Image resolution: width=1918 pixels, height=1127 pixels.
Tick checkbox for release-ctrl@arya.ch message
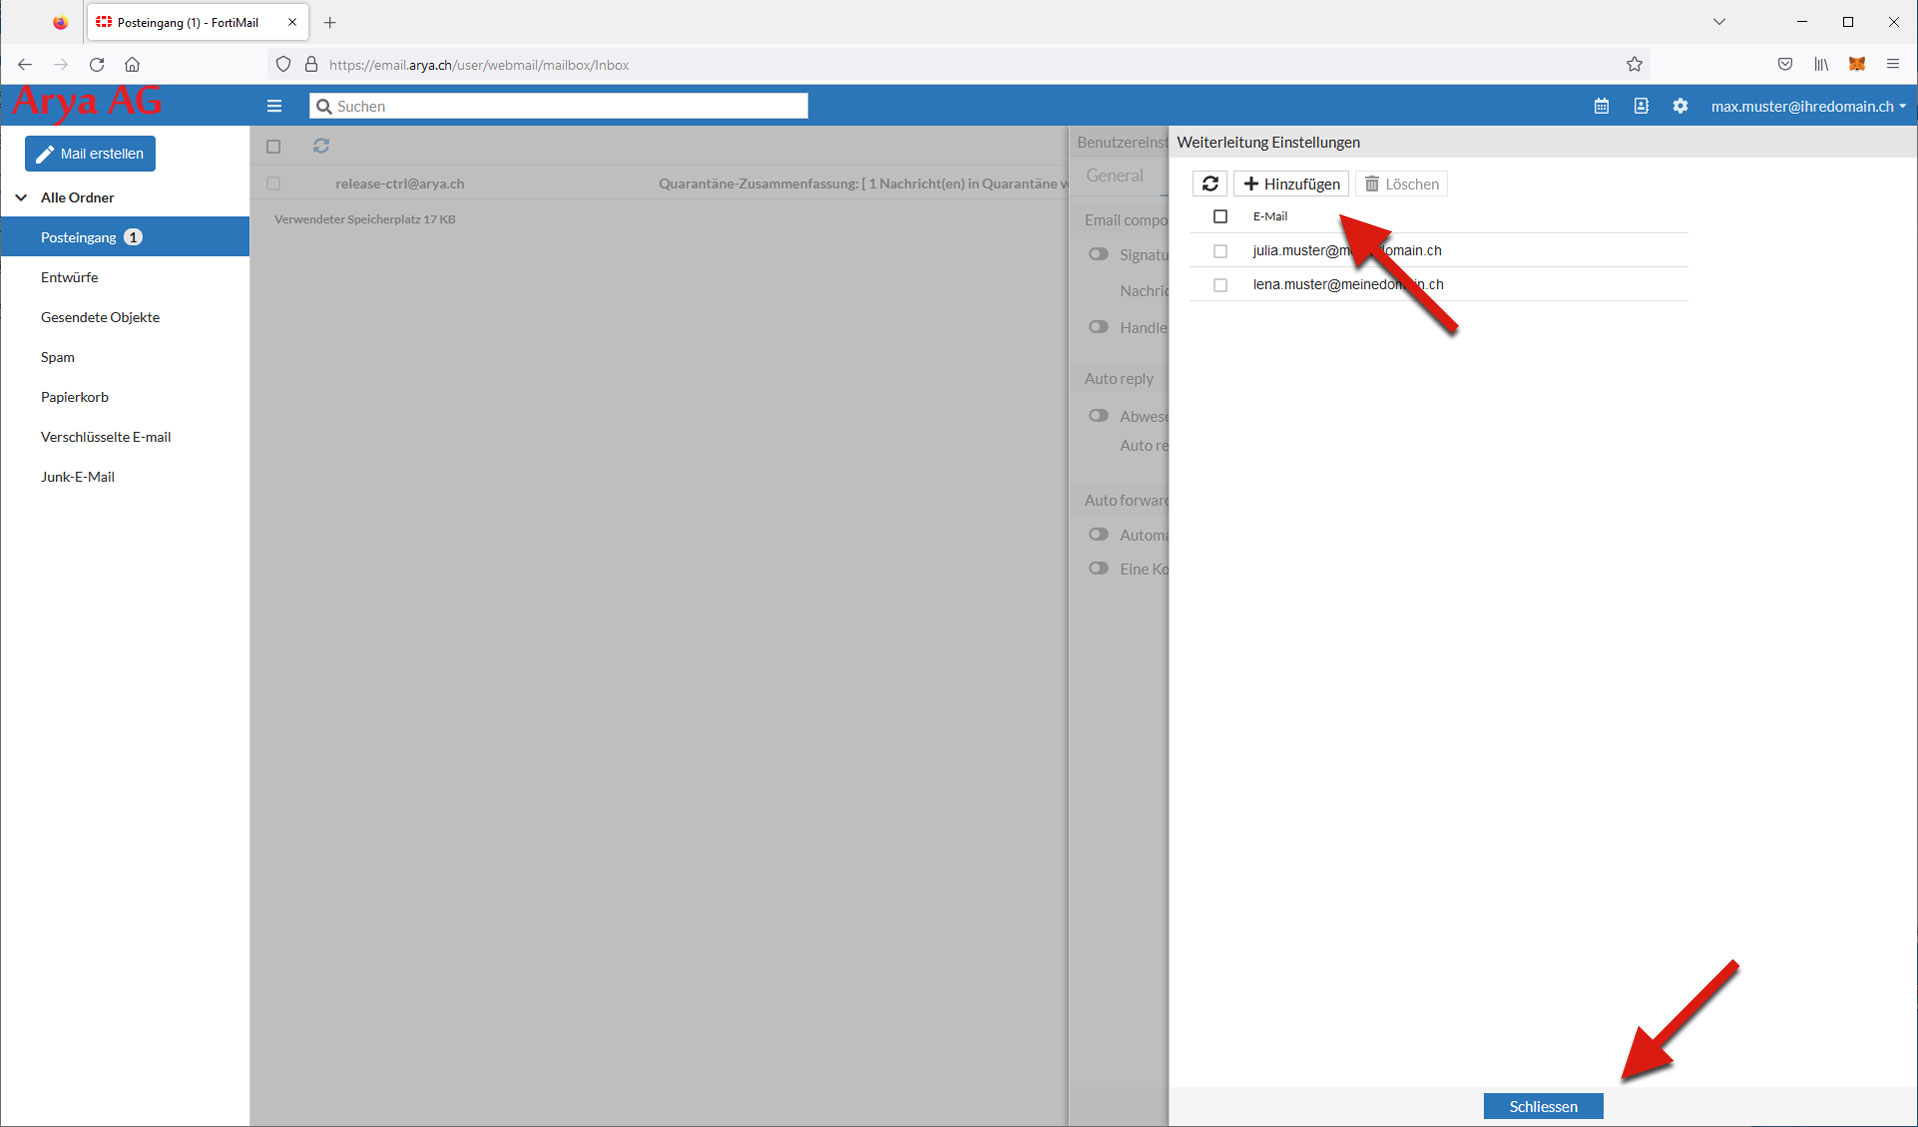click(x=273, y=184)
